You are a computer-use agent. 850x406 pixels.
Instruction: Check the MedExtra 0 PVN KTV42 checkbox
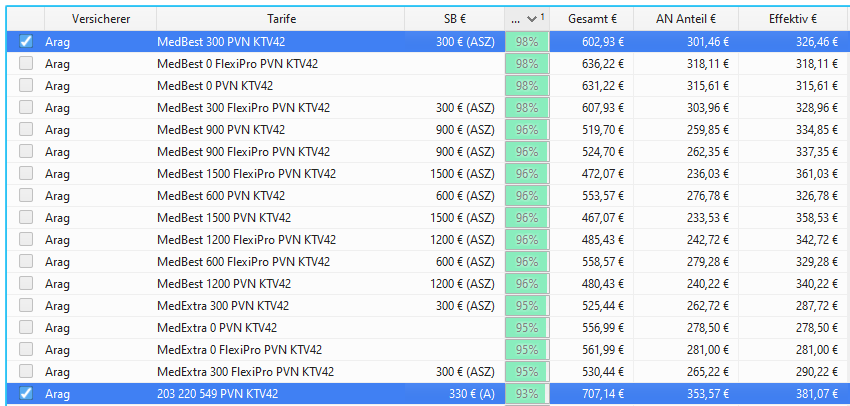(x=25, y=327)
